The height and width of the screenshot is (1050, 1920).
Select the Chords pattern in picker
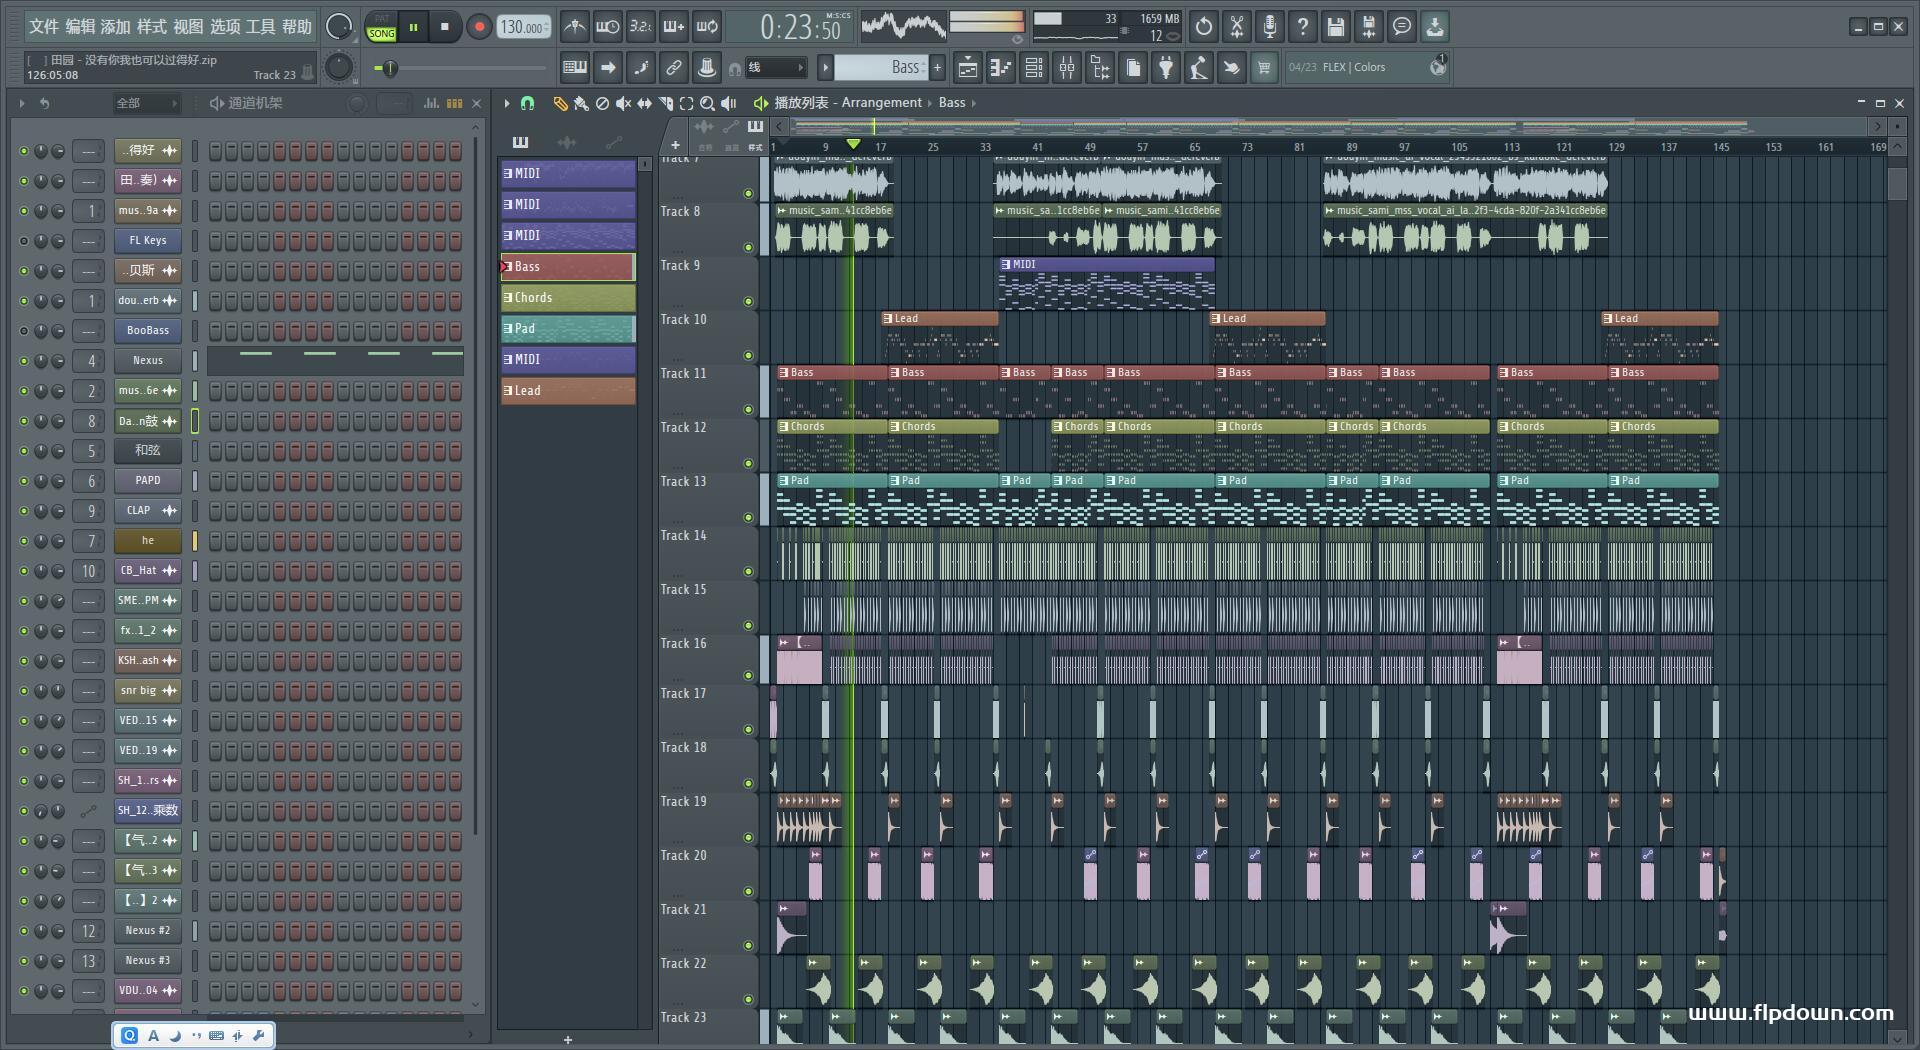click(568, 298)
